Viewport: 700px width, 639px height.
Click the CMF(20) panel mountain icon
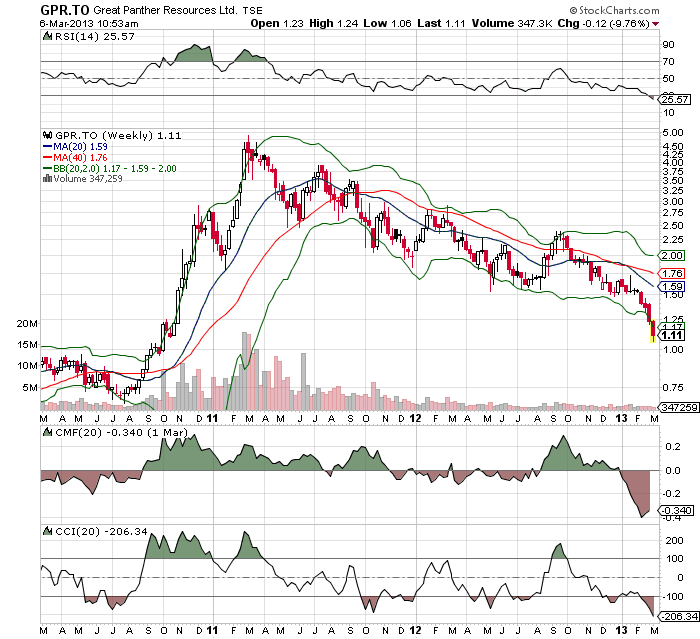click(x=47, y=432)
